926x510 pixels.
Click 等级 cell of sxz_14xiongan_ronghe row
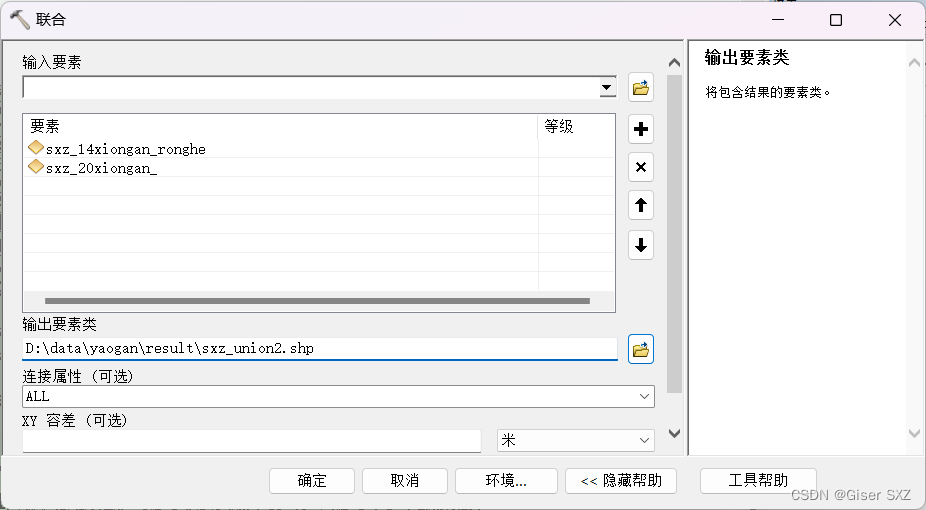pyautogui.click(x=576, y=148)
